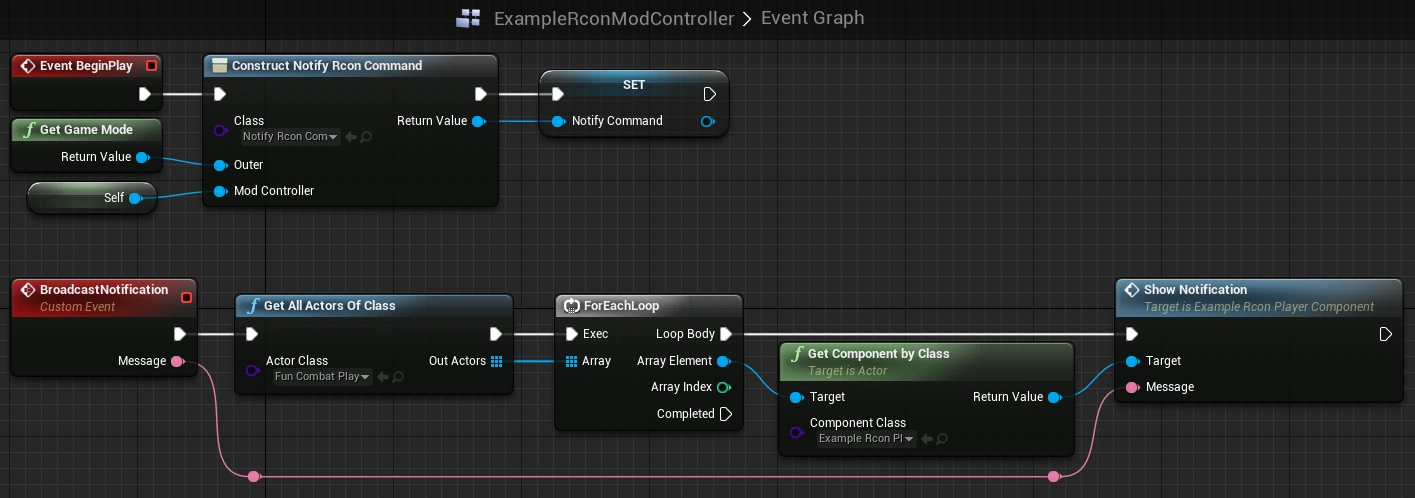Click the Completed exec pin
The width and height of the screenshot is (1415, 498).
(726, 414)
